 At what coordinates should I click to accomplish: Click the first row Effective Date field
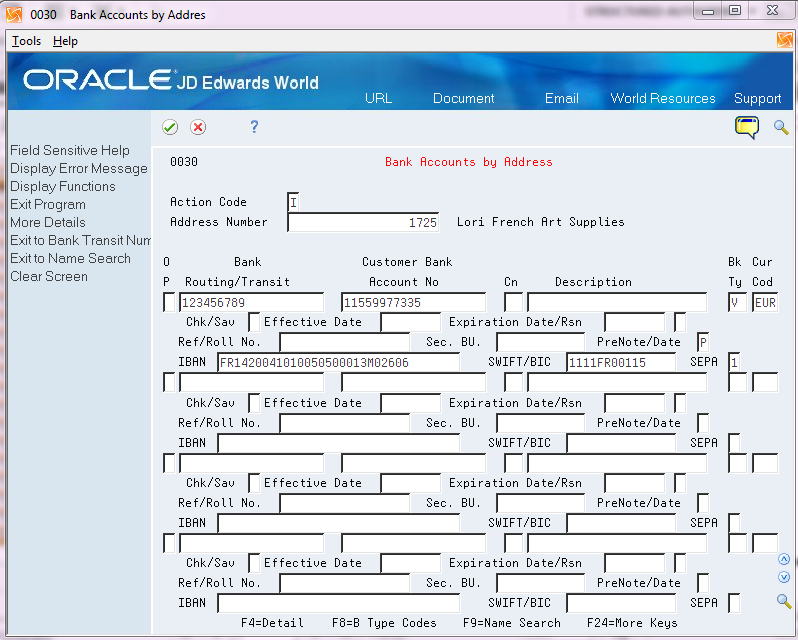coord(410,323)
